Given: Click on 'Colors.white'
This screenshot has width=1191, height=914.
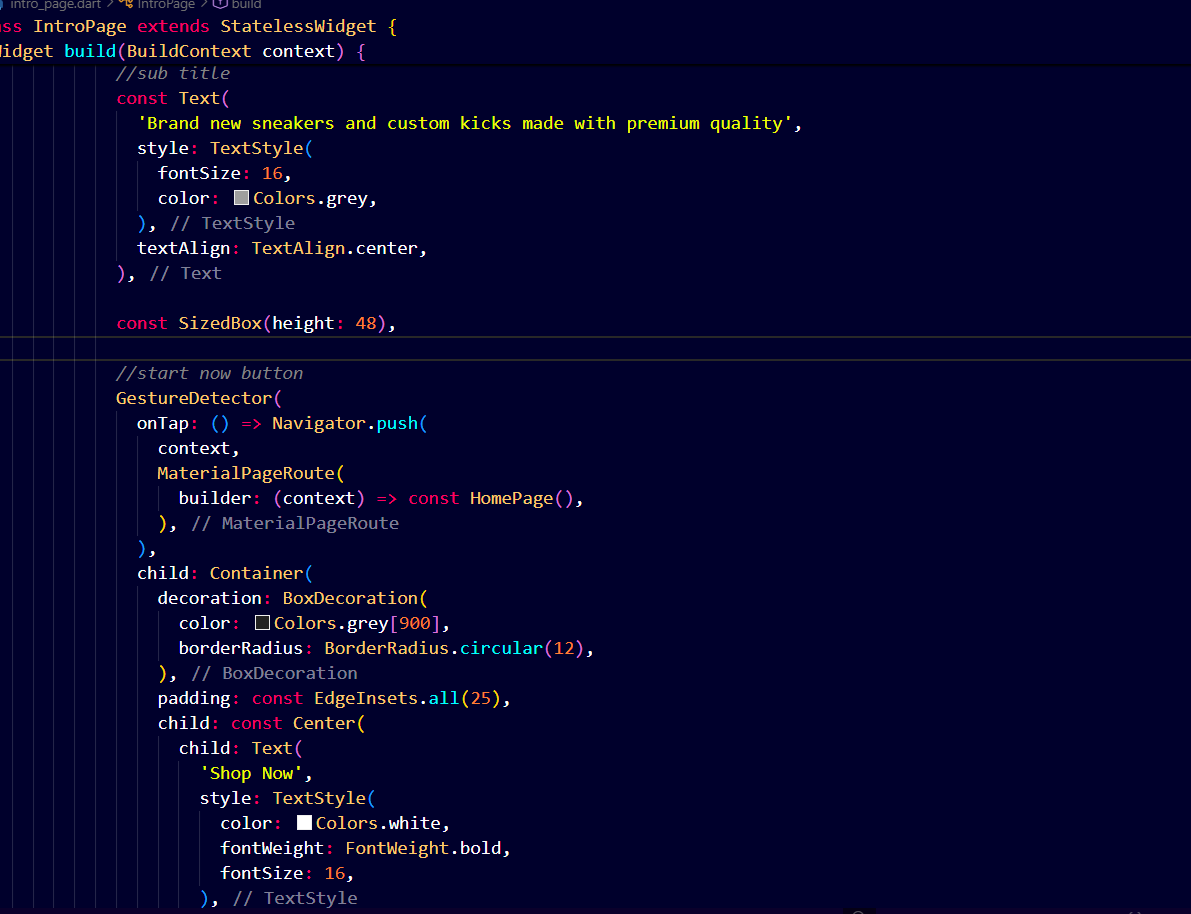Looking at the screenshot, I should pyautogui.click(x=378, y=824).
